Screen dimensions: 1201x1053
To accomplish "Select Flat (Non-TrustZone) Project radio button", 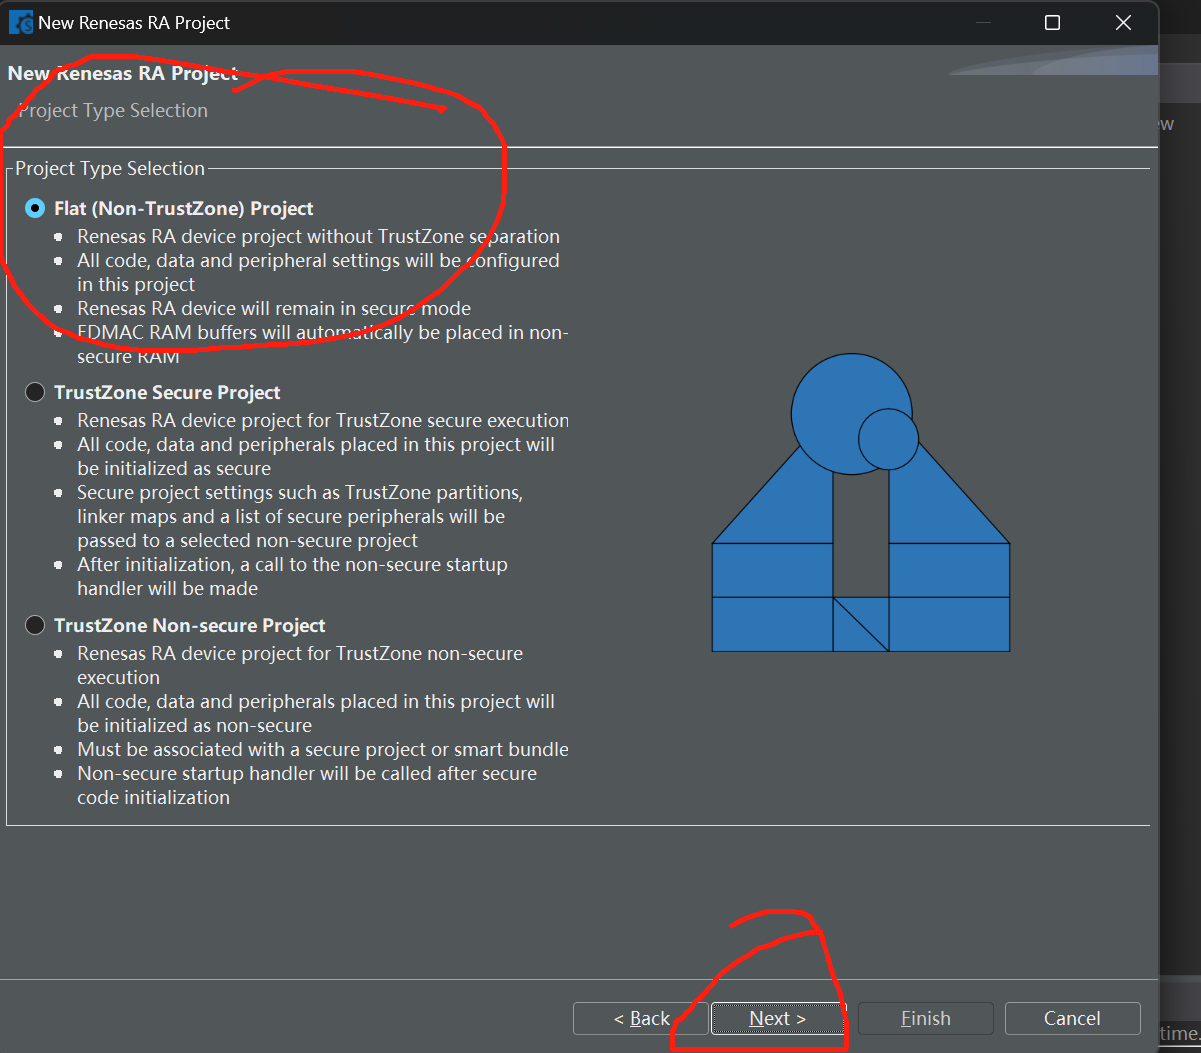I will click(x=35, y=208).
